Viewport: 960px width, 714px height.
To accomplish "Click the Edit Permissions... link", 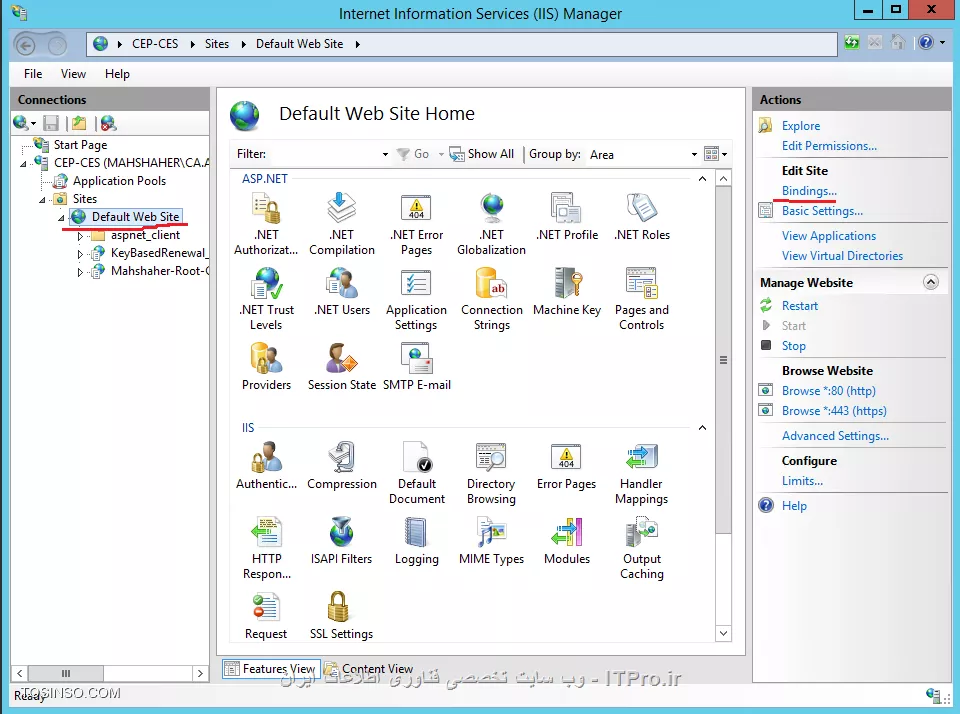I will pos(829,146).
